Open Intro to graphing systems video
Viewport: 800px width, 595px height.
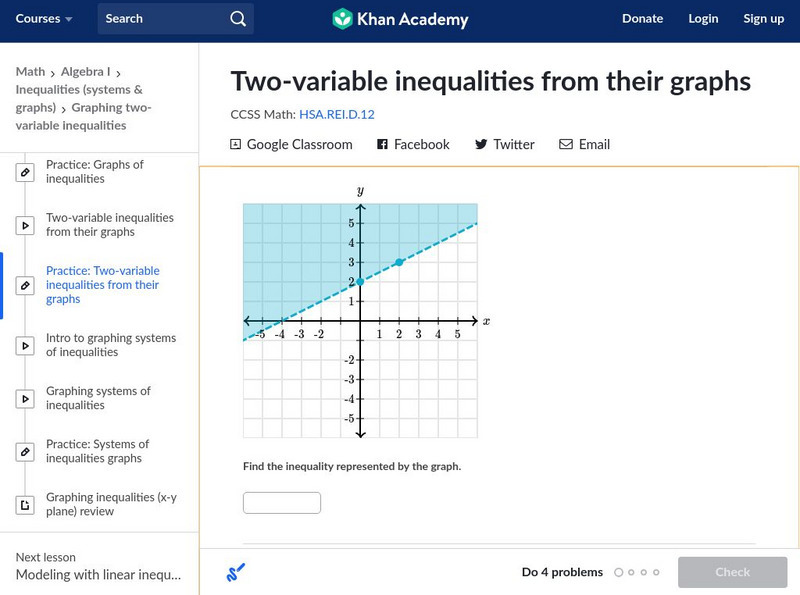click(110, 345)
